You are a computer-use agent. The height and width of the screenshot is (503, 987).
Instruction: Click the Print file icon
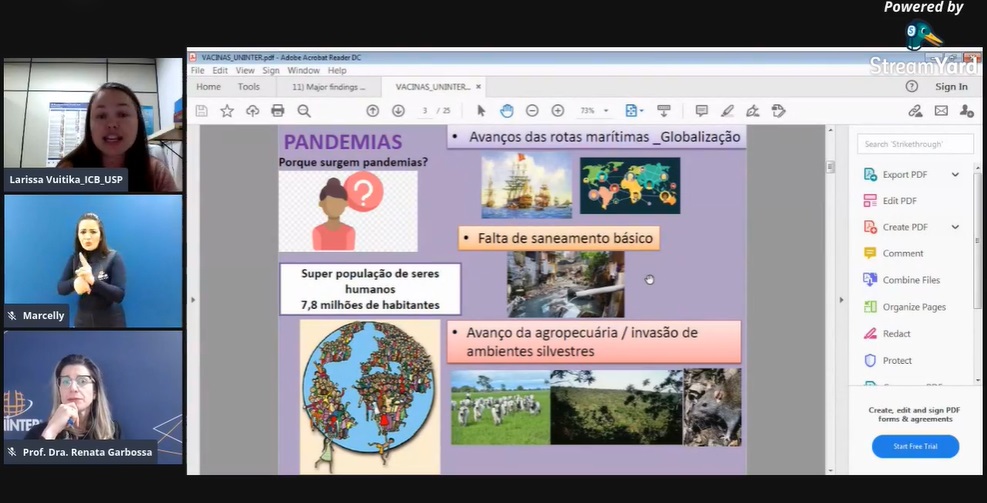278,111
